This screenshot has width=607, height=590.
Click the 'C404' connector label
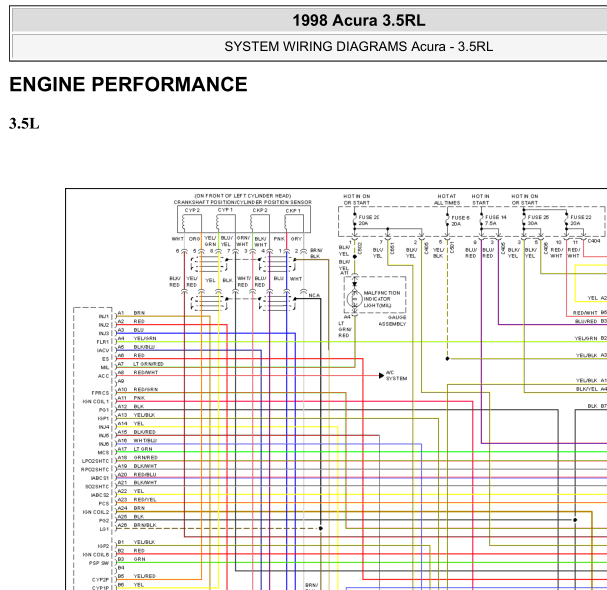594,241
